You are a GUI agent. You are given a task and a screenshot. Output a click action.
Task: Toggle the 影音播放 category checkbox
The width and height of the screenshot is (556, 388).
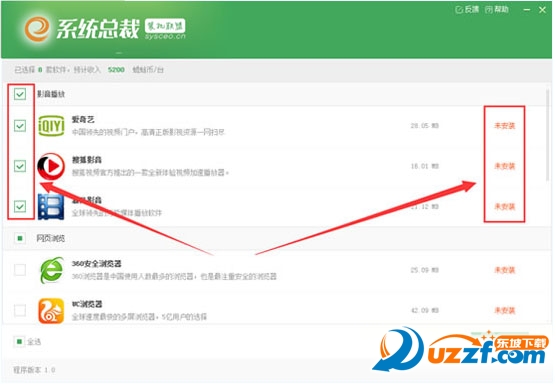pyautogui.click(x=20, y=94)
